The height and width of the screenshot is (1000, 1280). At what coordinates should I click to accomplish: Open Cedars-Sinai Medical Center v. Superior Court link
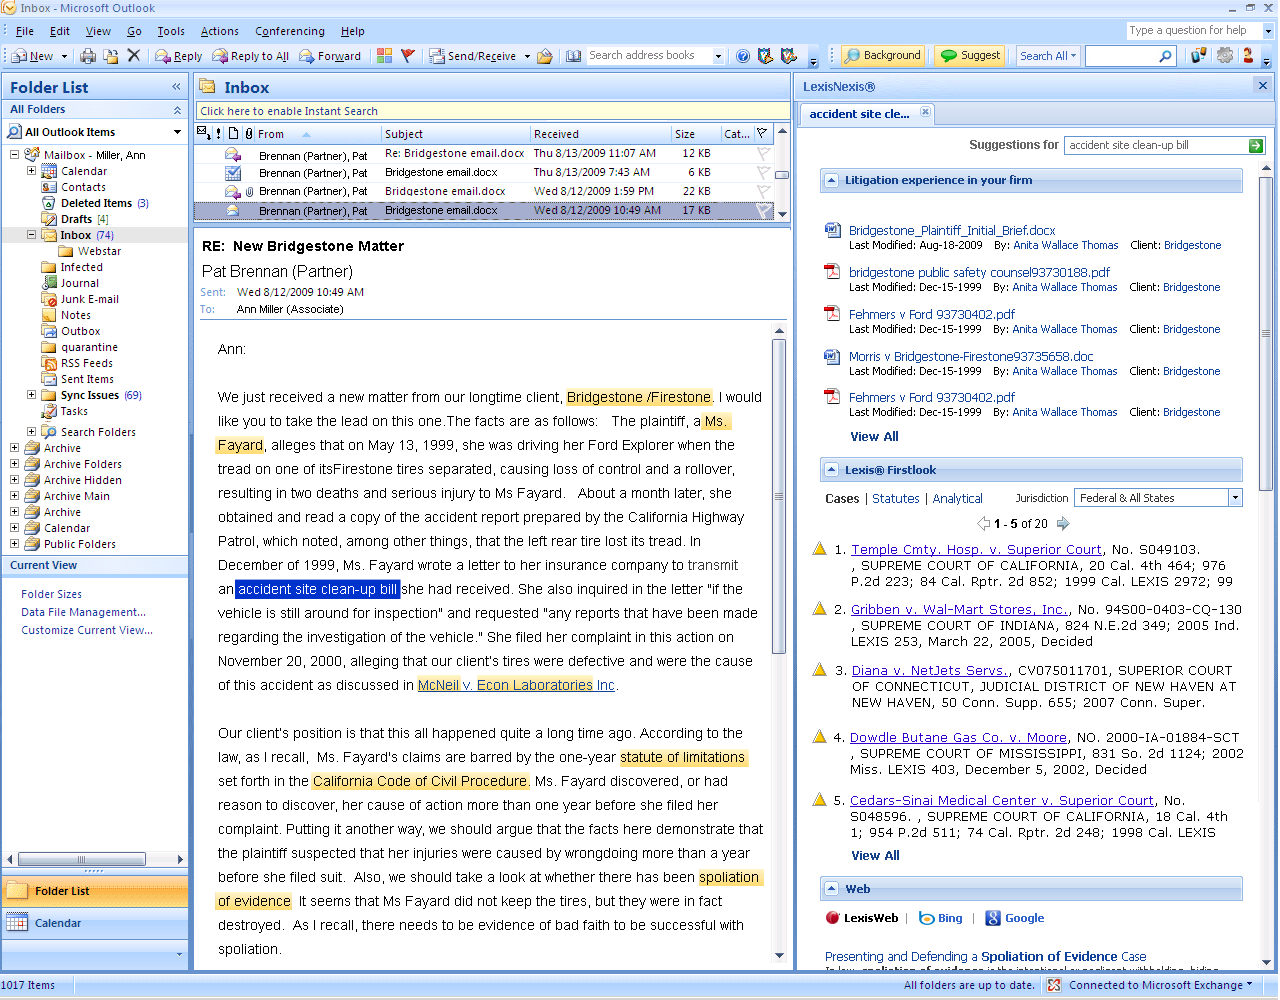(1002, 800)
